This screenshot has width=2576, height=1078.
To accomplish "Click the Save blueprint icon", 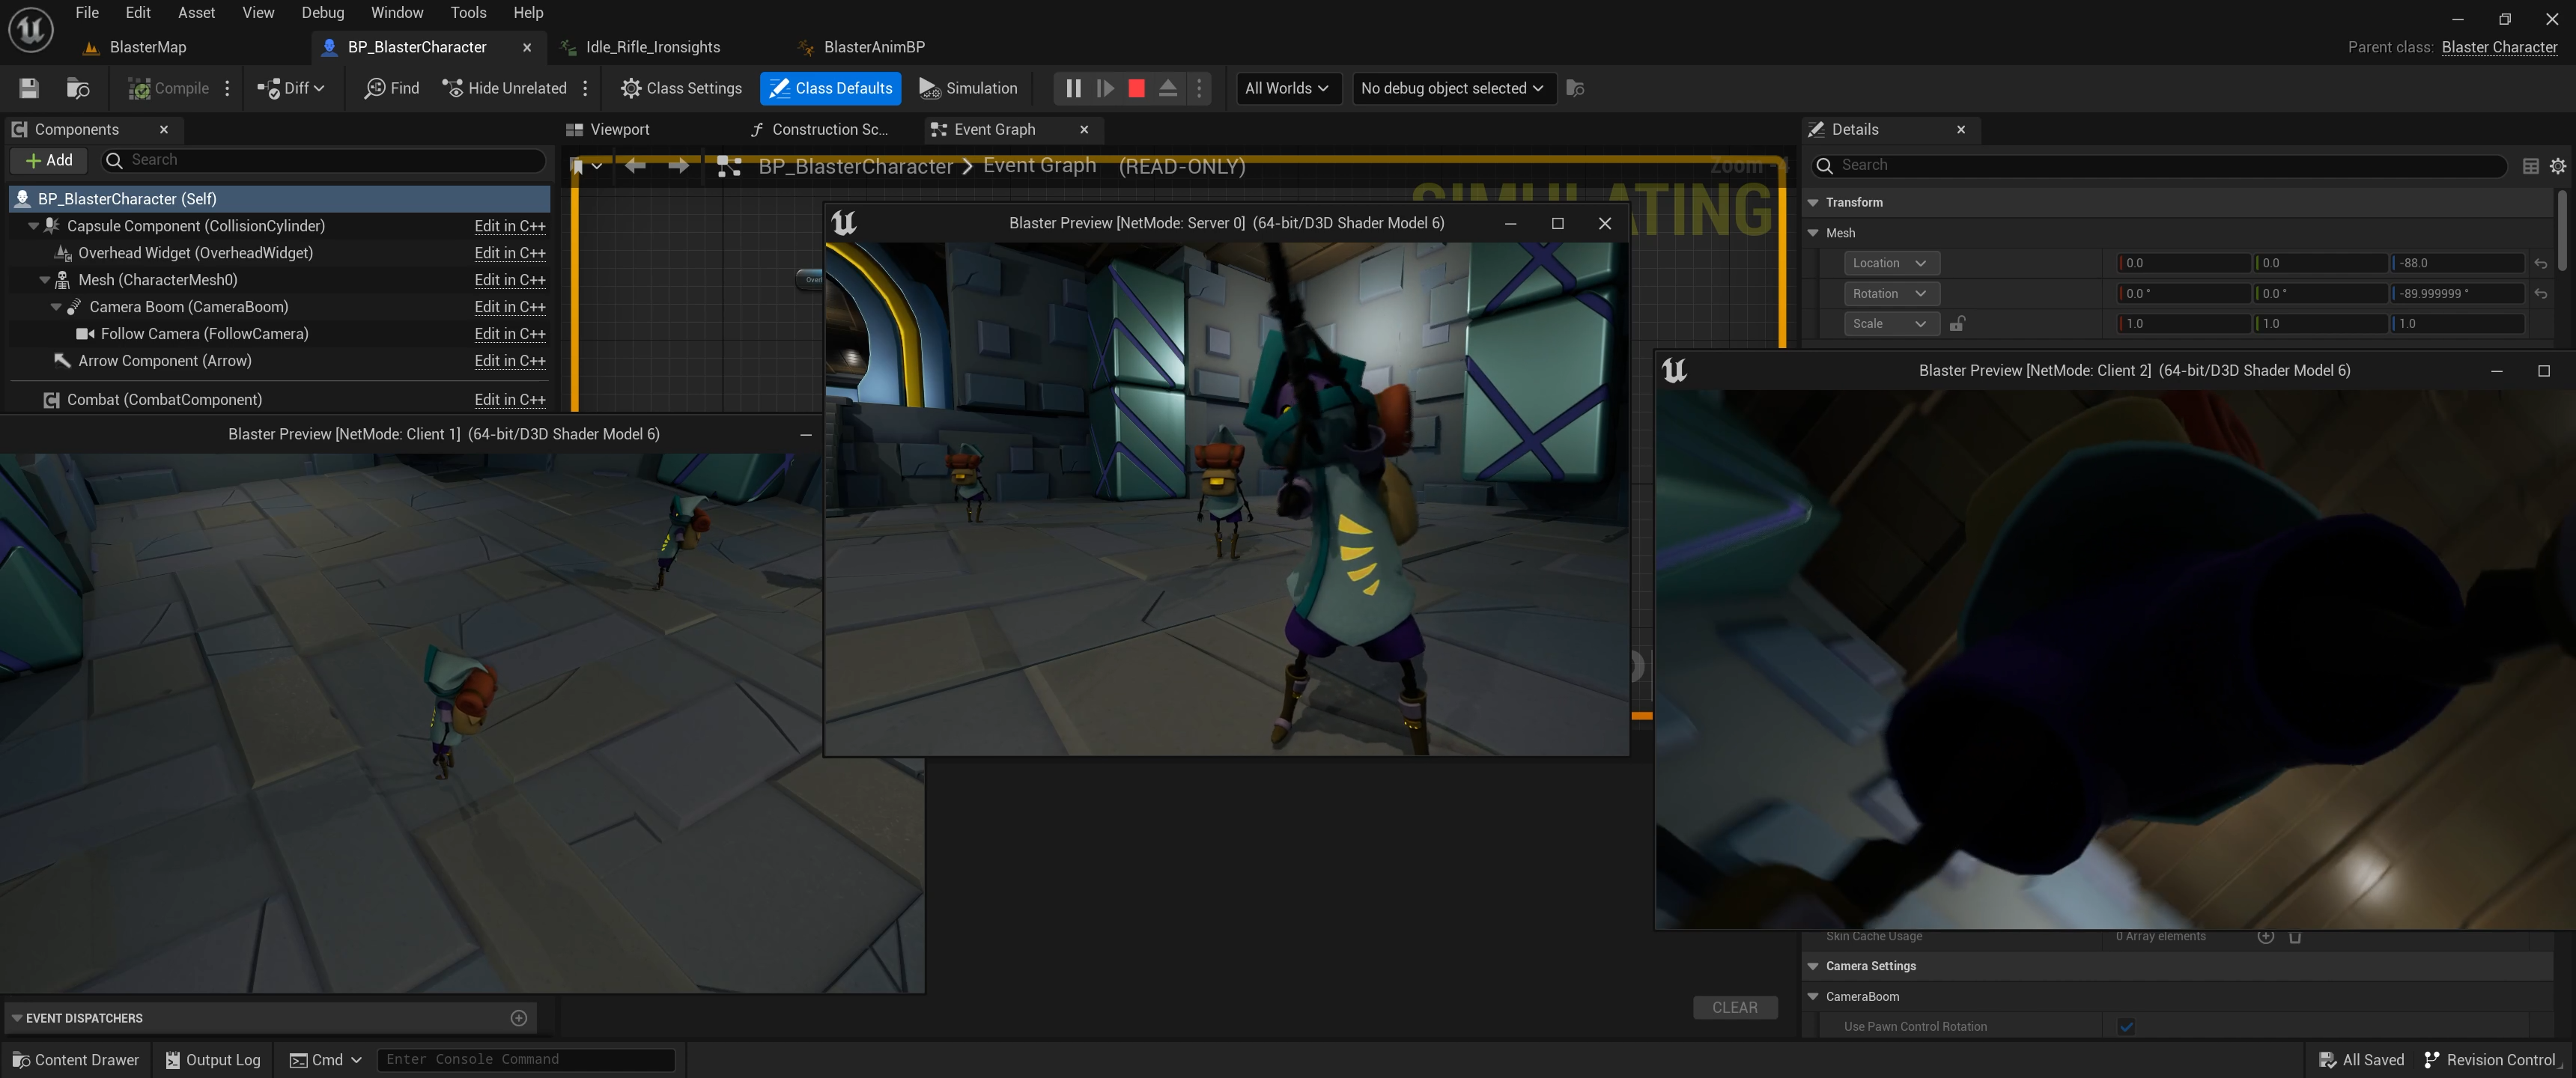I will tap(29, 88).
